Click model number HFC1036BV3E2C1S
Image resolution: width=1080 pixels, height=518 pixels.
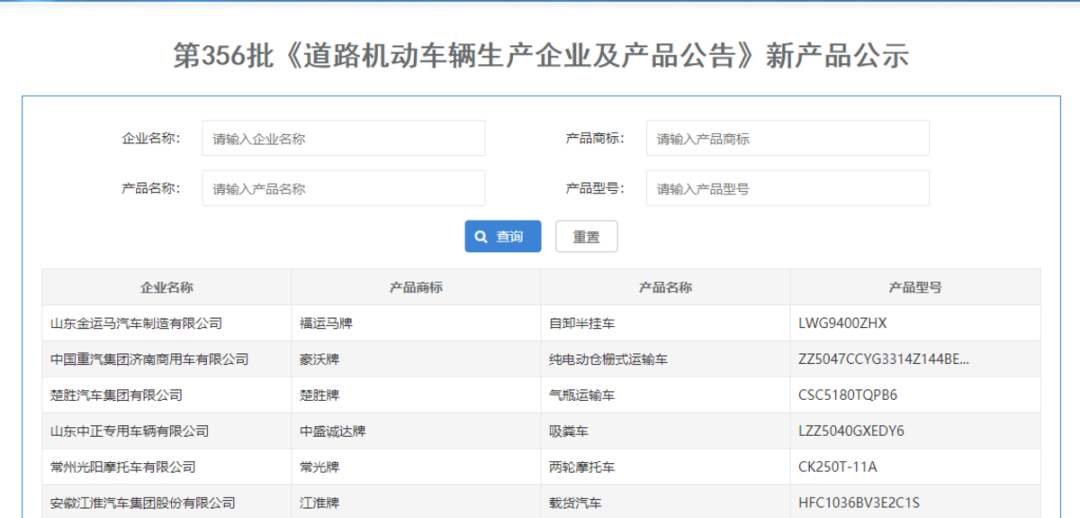tap(859, 503)
